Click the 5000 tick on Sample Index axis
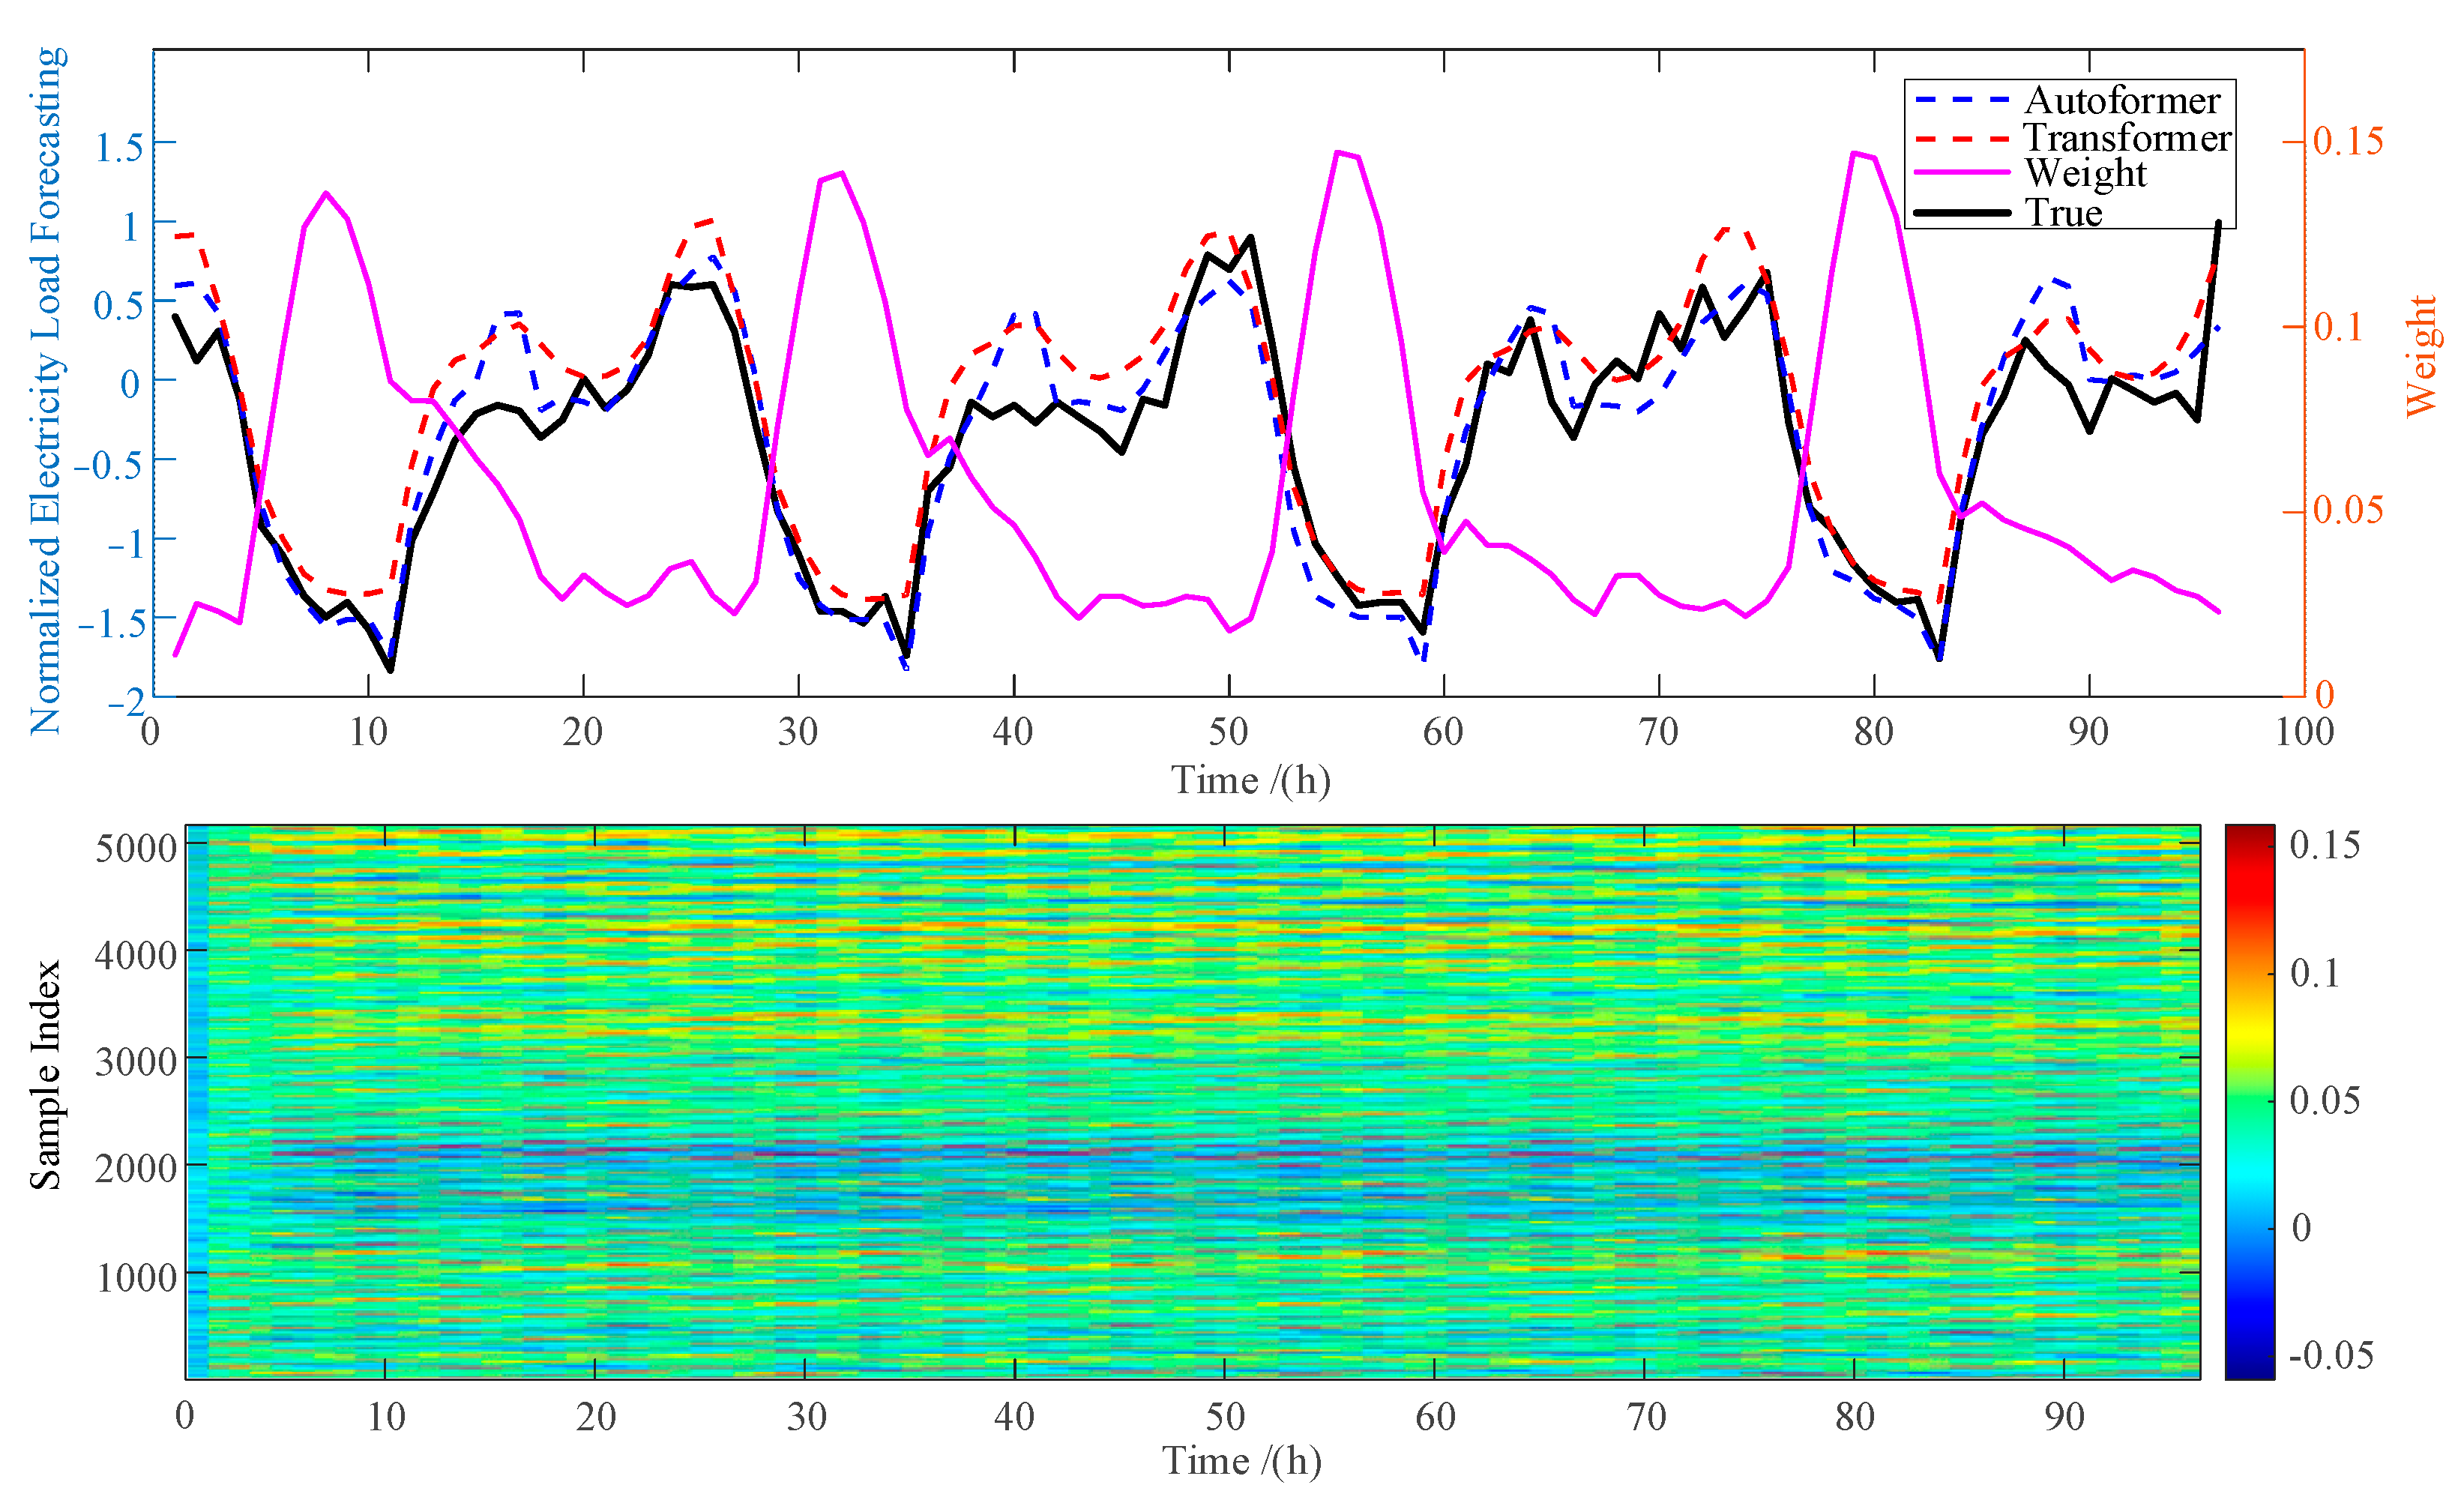 [136, 848]
